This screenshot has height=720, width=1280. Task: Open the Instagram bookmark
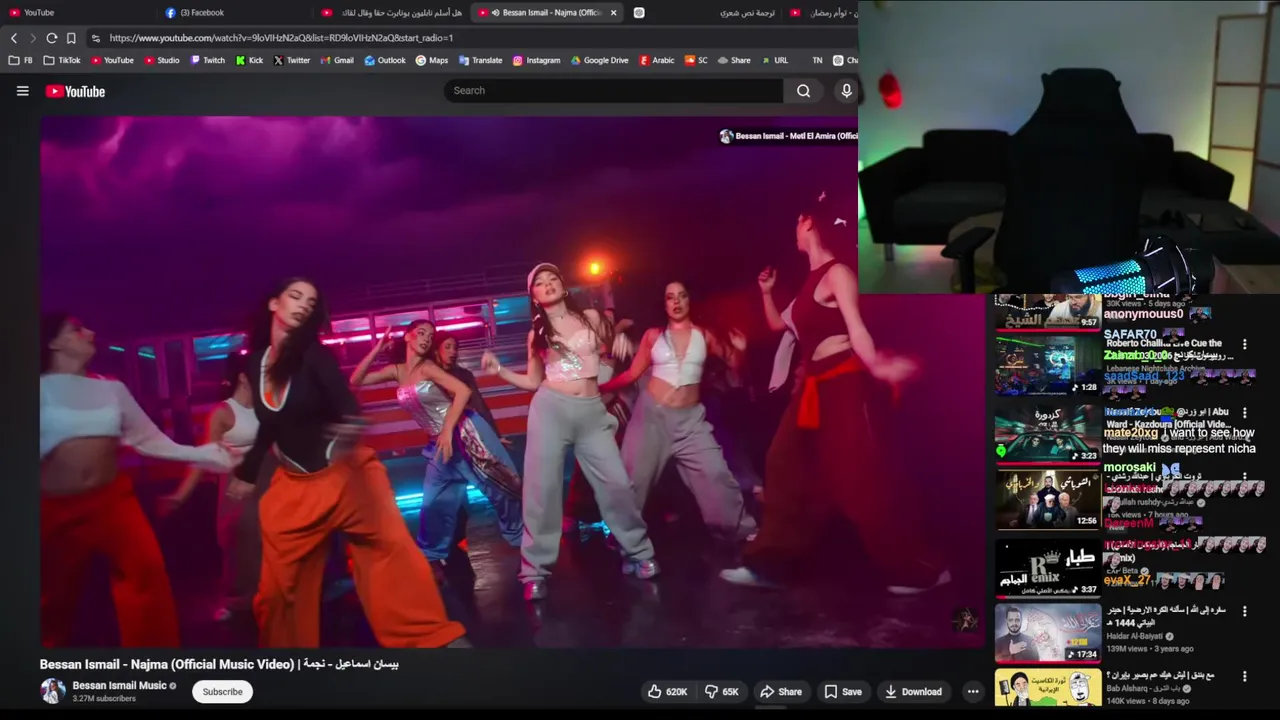pos(536,60)
